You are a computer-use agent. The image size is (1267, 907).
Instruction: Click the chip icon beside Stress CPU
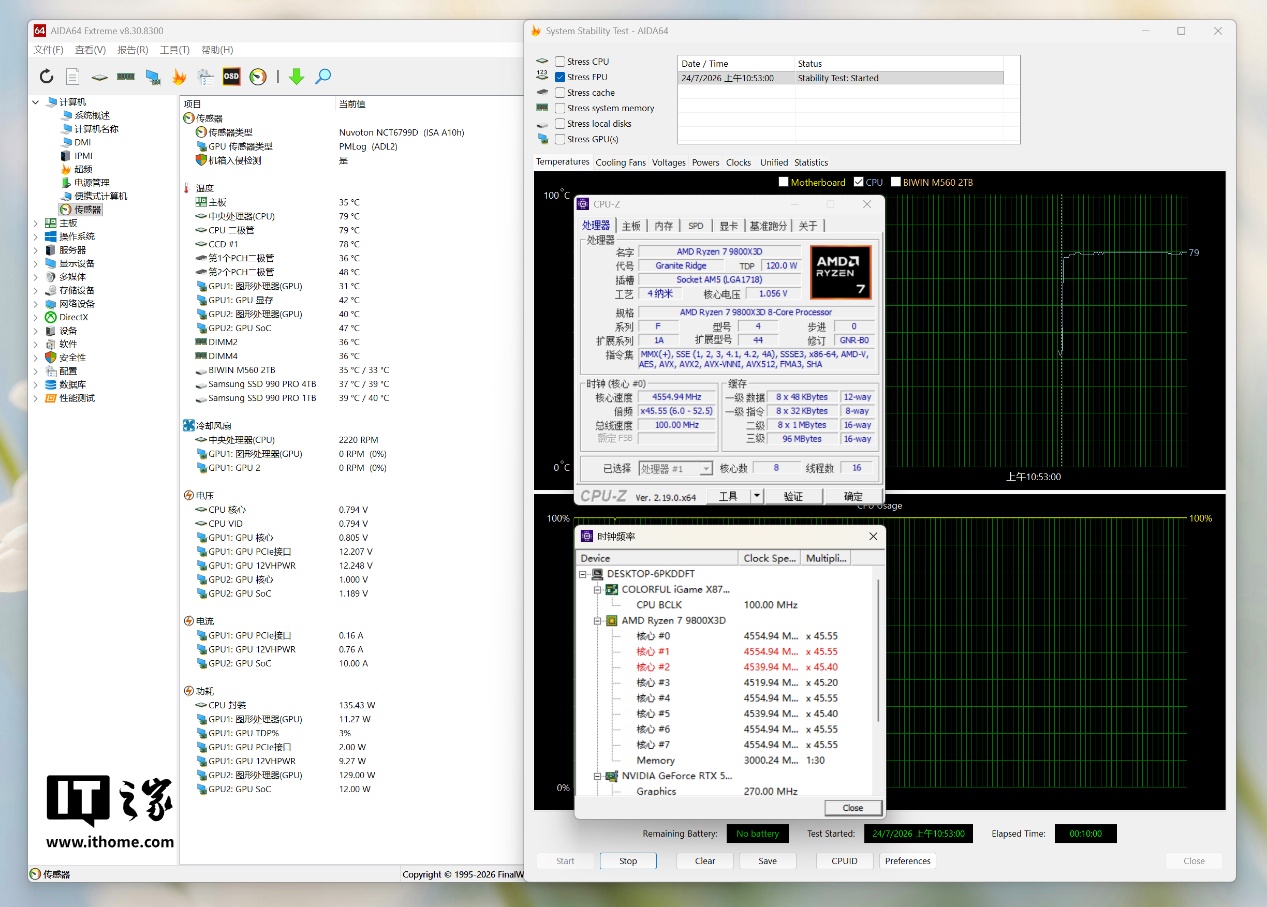pos(543,61)
